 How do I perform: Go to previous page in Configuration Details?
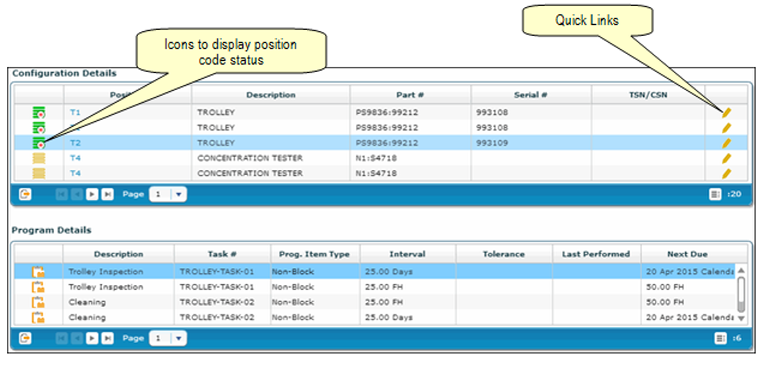pos(77,194)
